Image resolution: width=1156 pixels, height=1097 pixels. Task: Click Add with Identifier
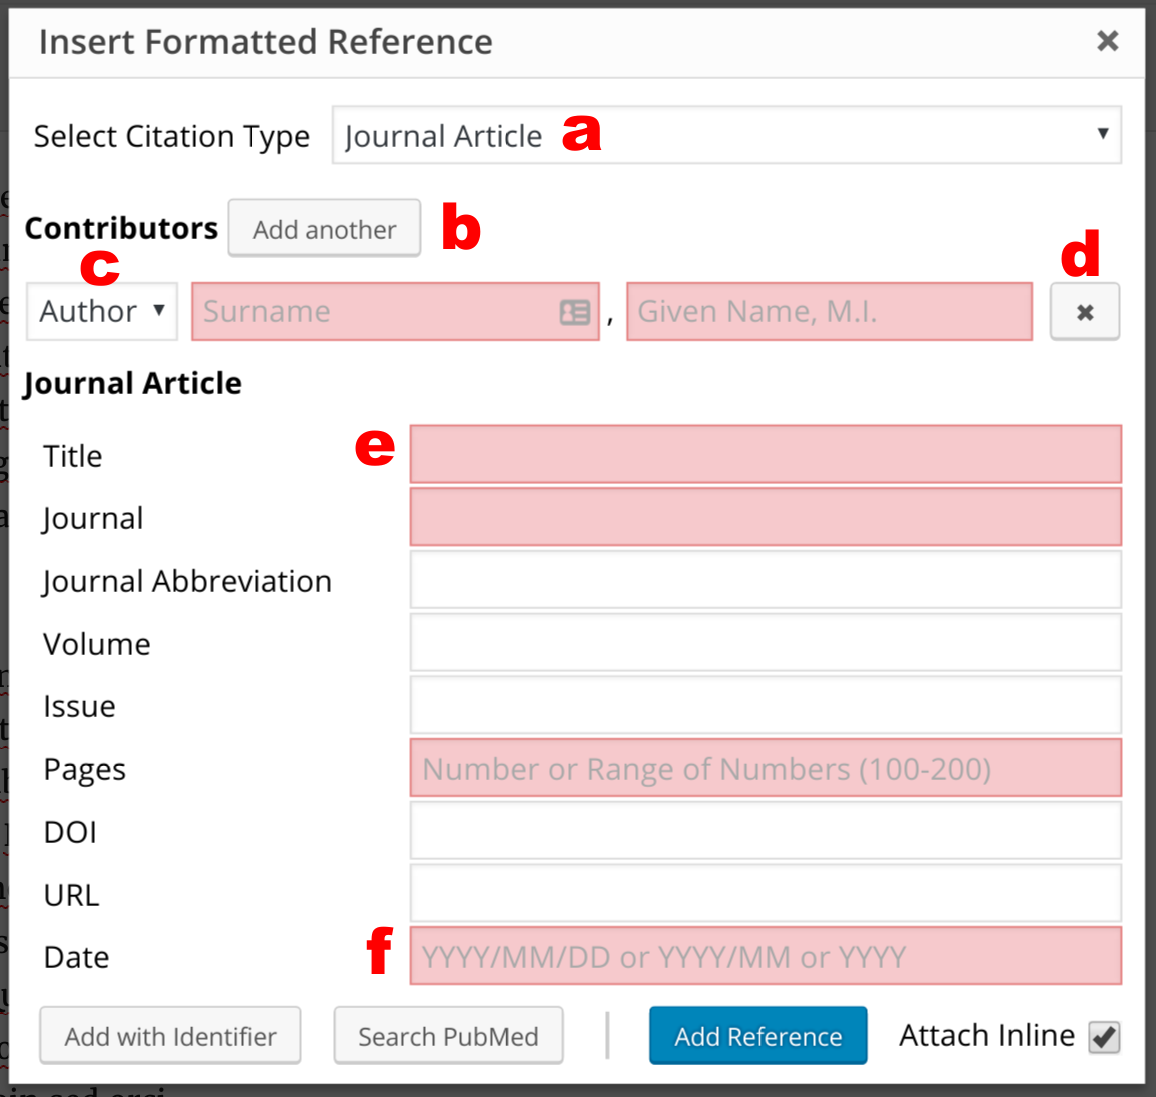click(x=170, y=1036)
